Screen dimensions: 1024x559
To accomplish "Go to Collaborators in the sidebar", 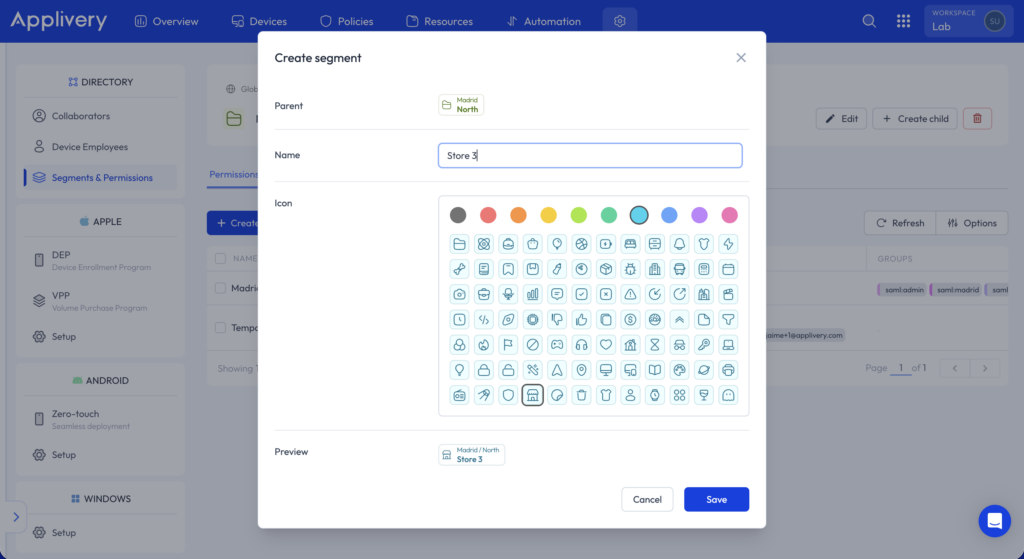I will (x=100, y=116).
